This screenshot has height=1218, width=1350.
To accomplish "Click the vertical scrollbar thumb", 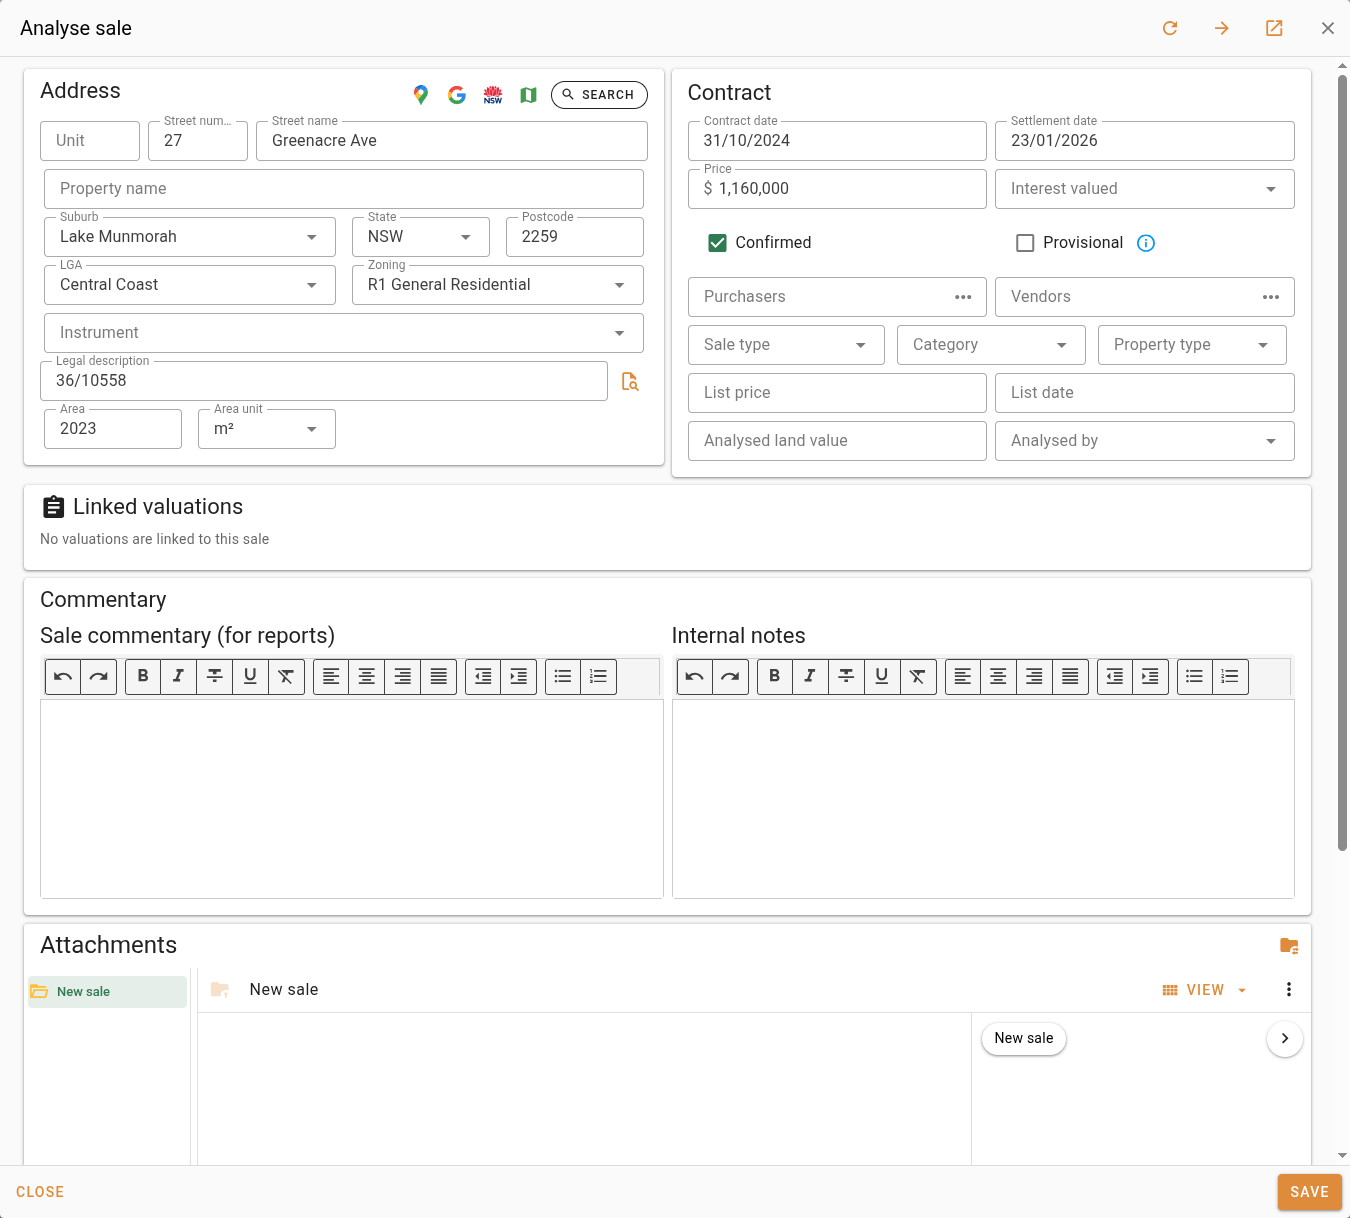I will [x=1342, y=462].
